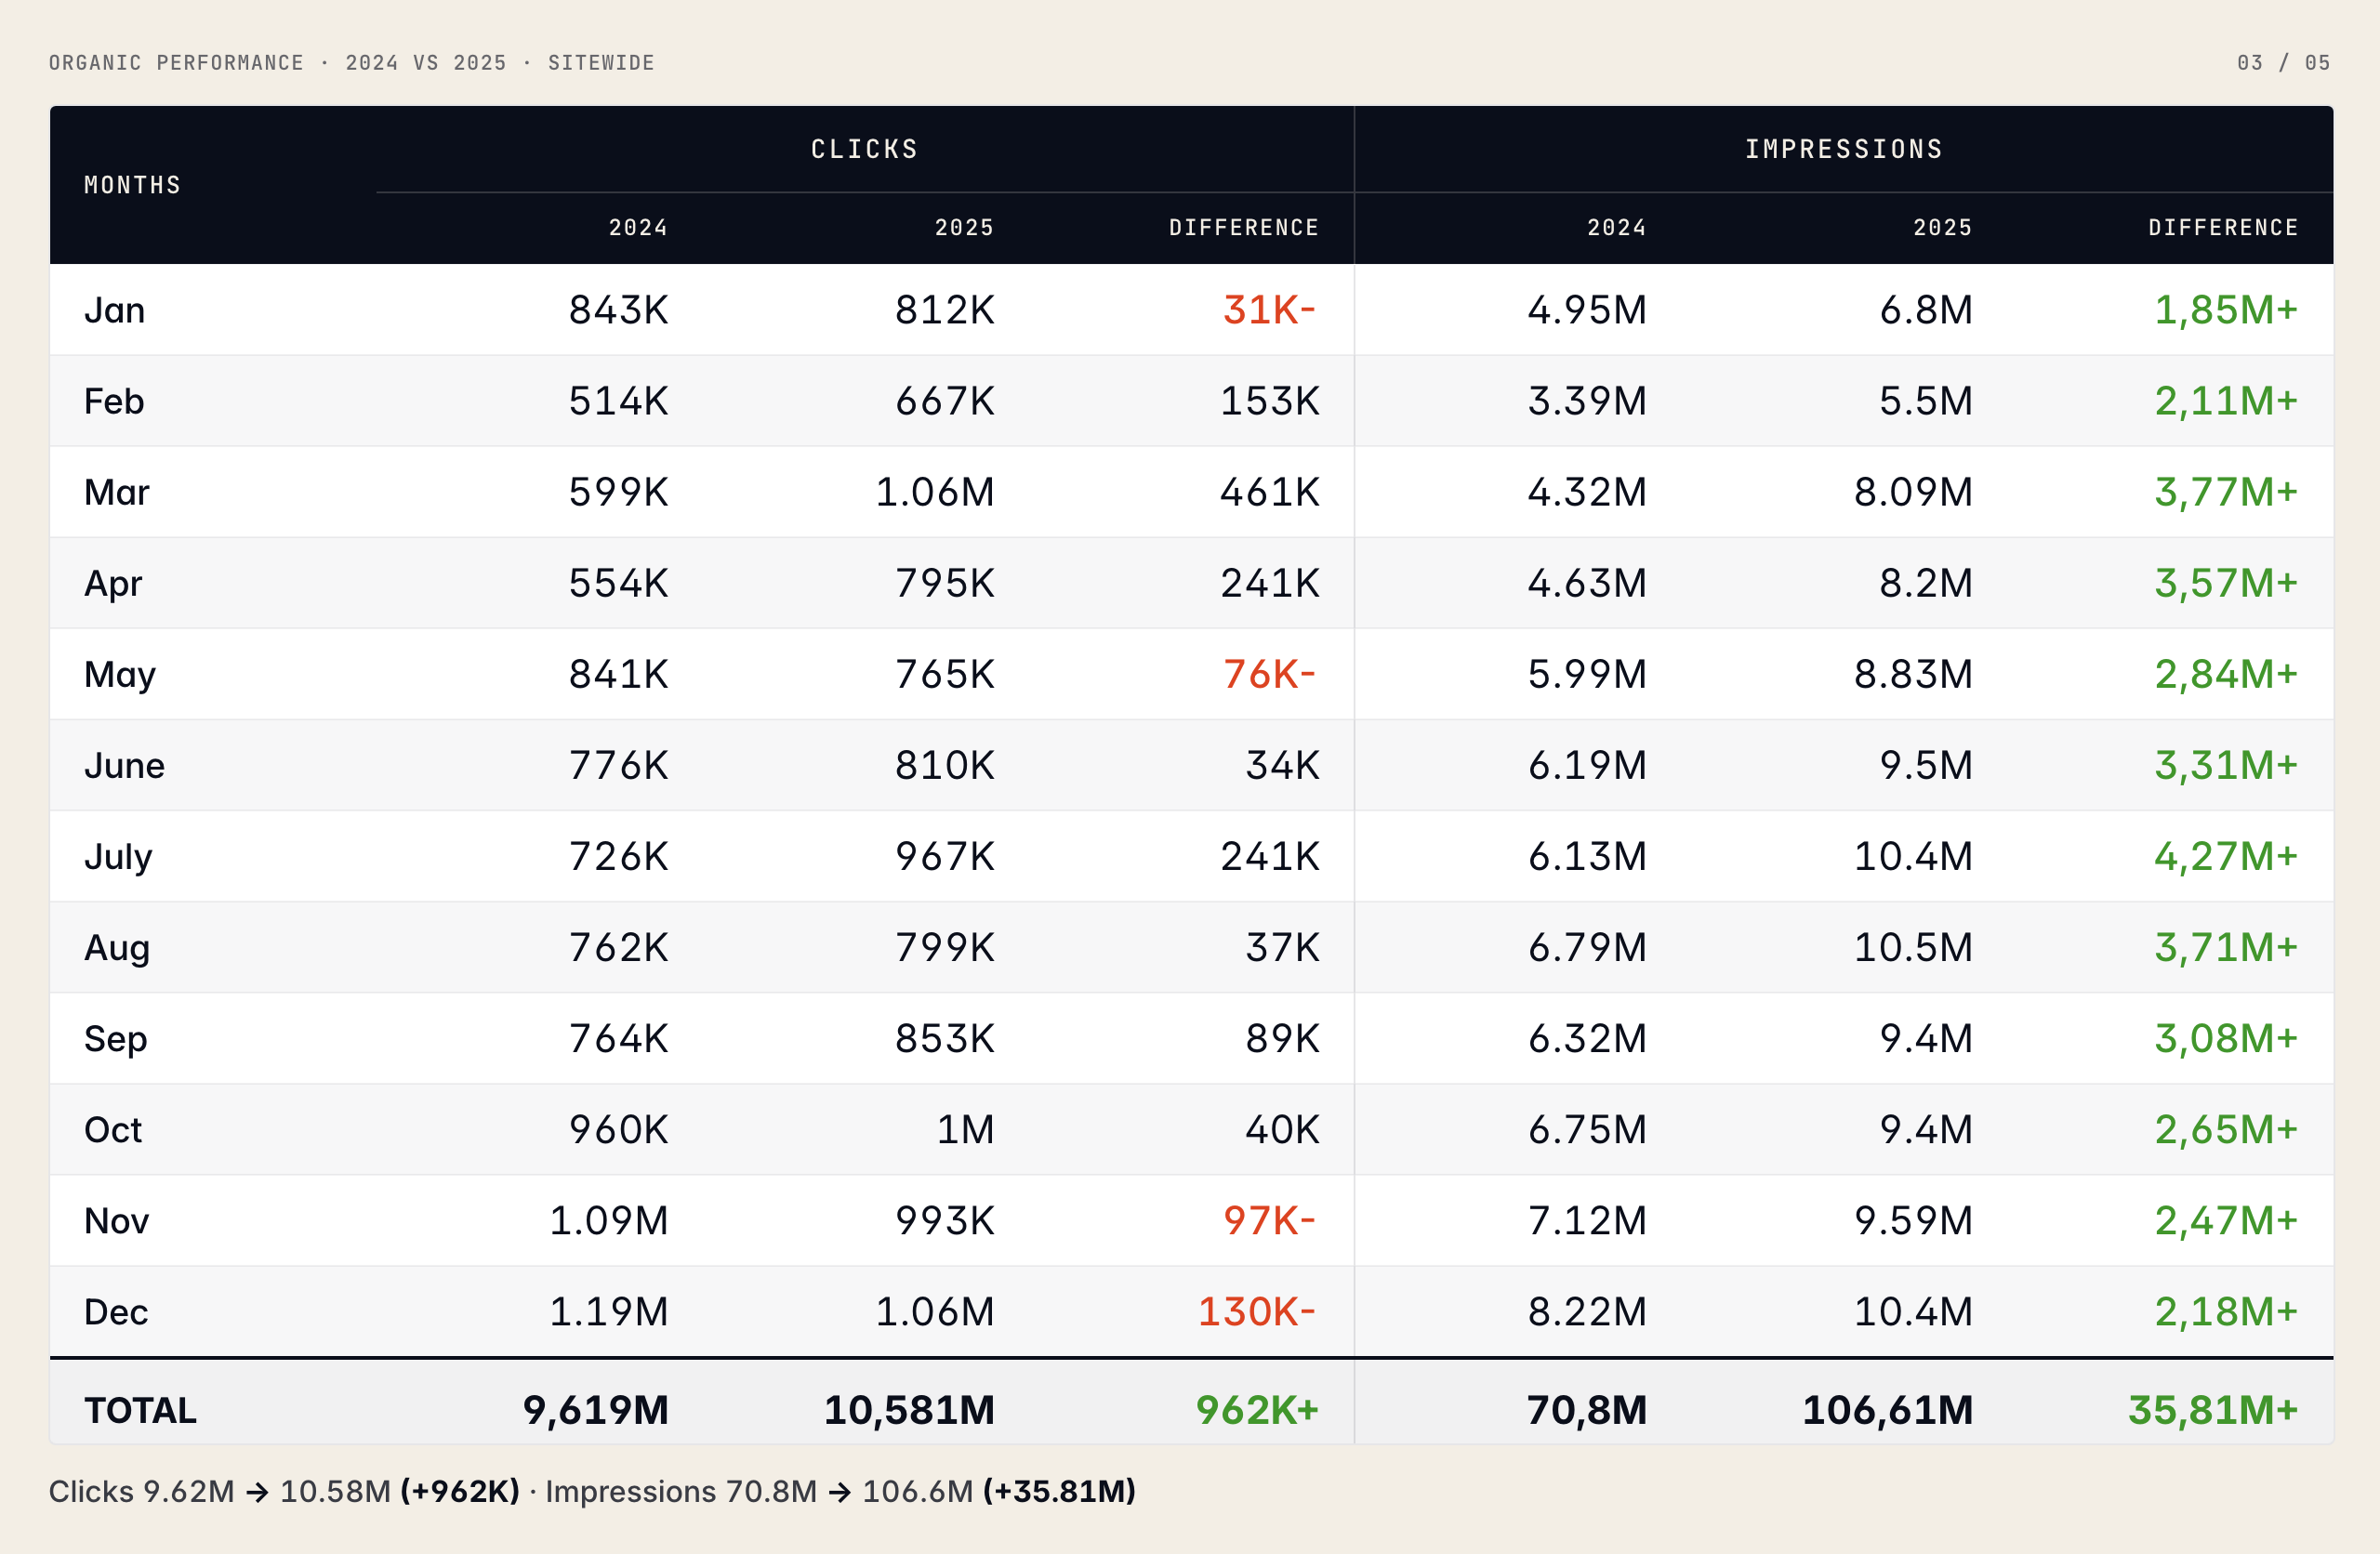Click Dec clicks 2024 value 1.19M
Viewport: 2380px width, 1554px height.
point(608,1311)
